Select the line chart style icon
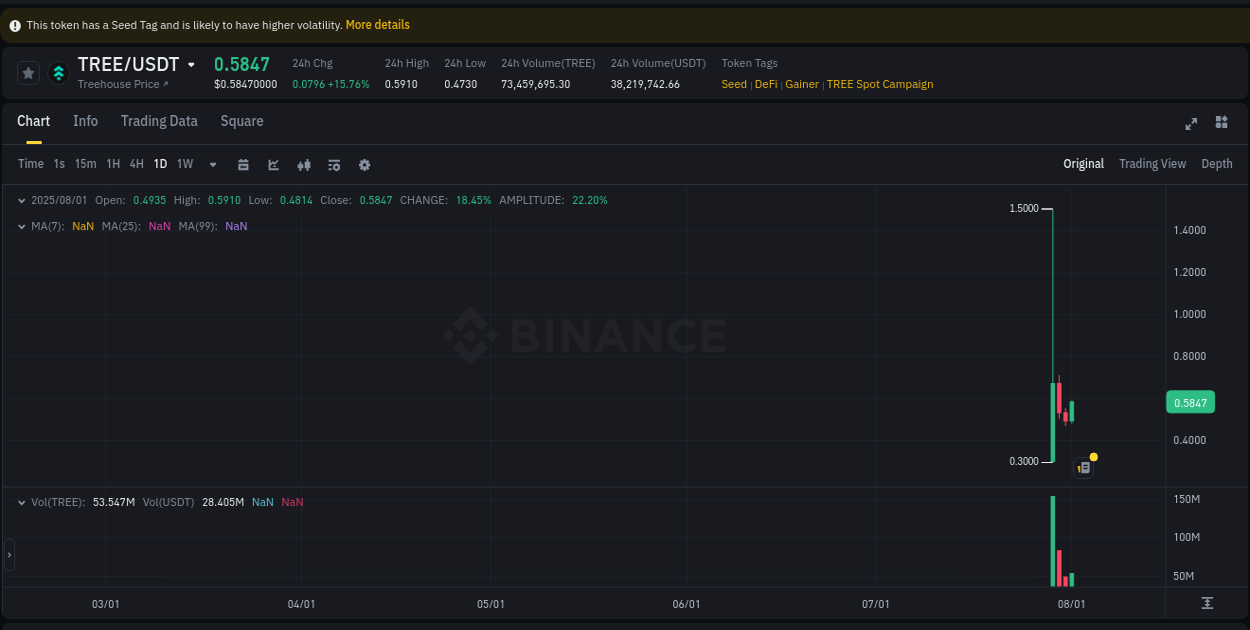 pos(273,164)
